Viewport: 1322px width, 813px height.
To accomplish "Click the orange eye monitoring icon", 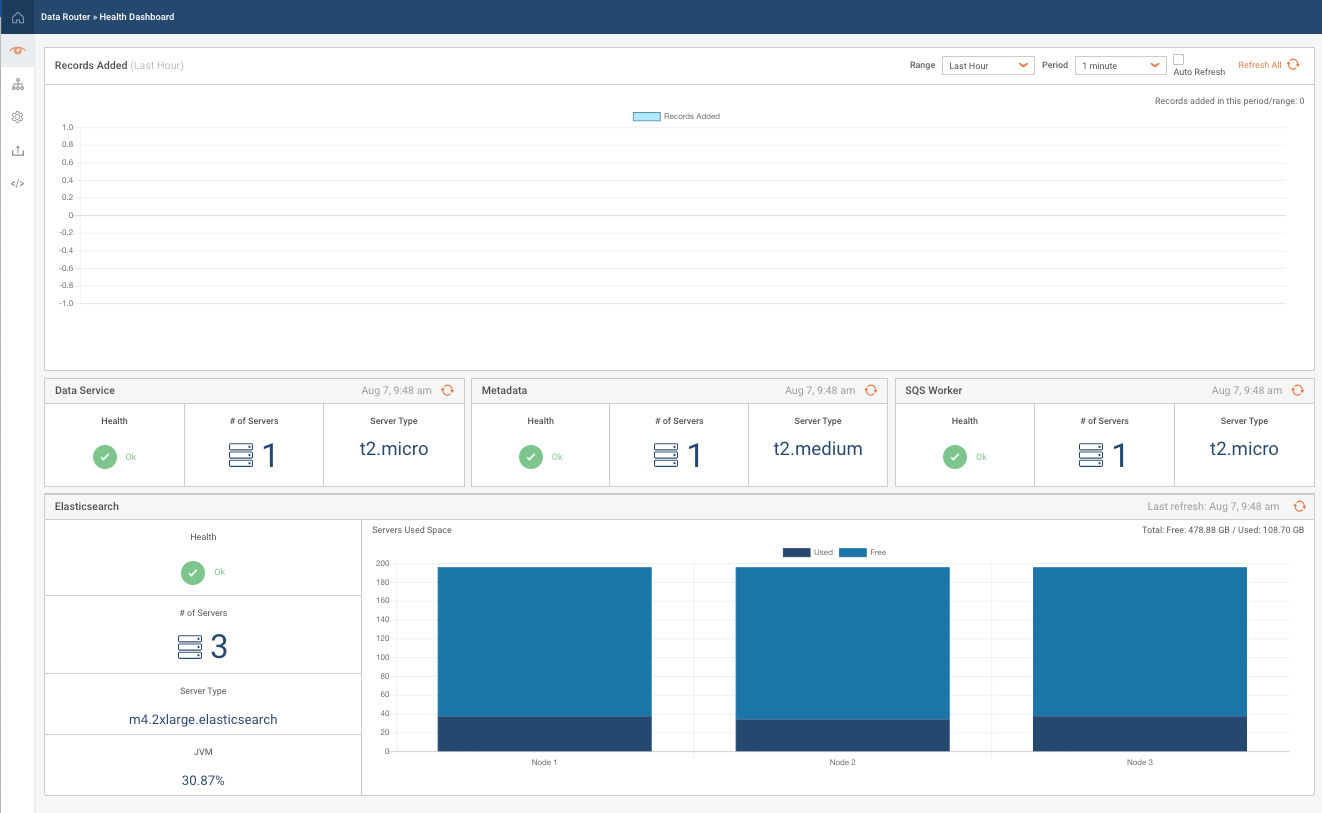I will [x=17, y=50].
